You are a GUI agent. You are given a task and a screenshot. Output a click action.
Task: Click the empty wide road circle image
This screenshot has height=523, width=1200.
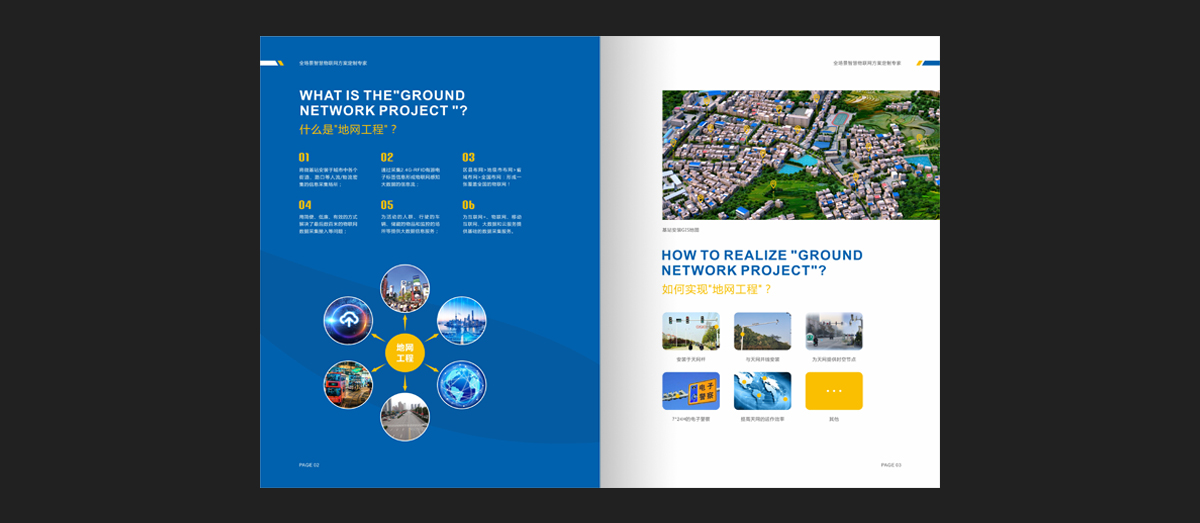click(x=405, y=417)
